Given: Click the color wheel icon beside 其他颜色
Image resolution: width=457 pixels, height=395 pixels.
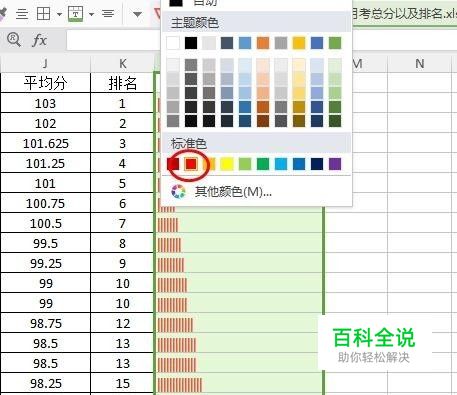Looking at the screenshot, I should tap(178, 192).
